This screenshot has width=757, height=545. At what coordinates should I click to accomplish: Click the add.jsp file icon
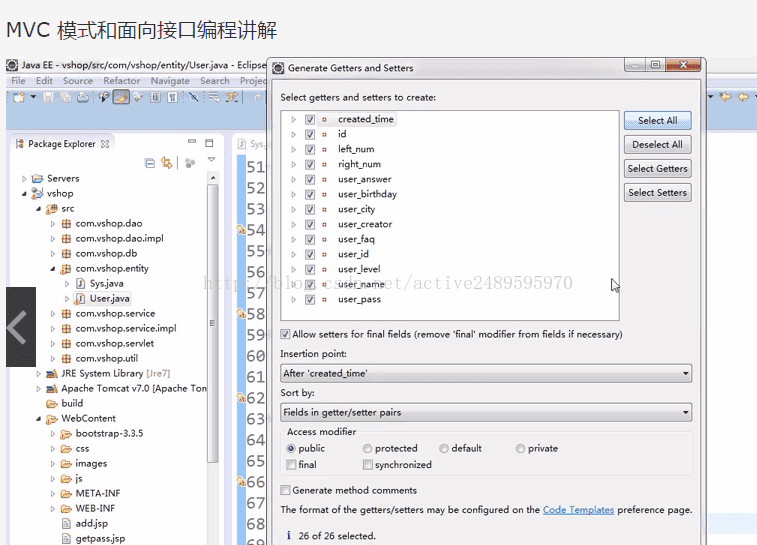click(x=67, y=523)
